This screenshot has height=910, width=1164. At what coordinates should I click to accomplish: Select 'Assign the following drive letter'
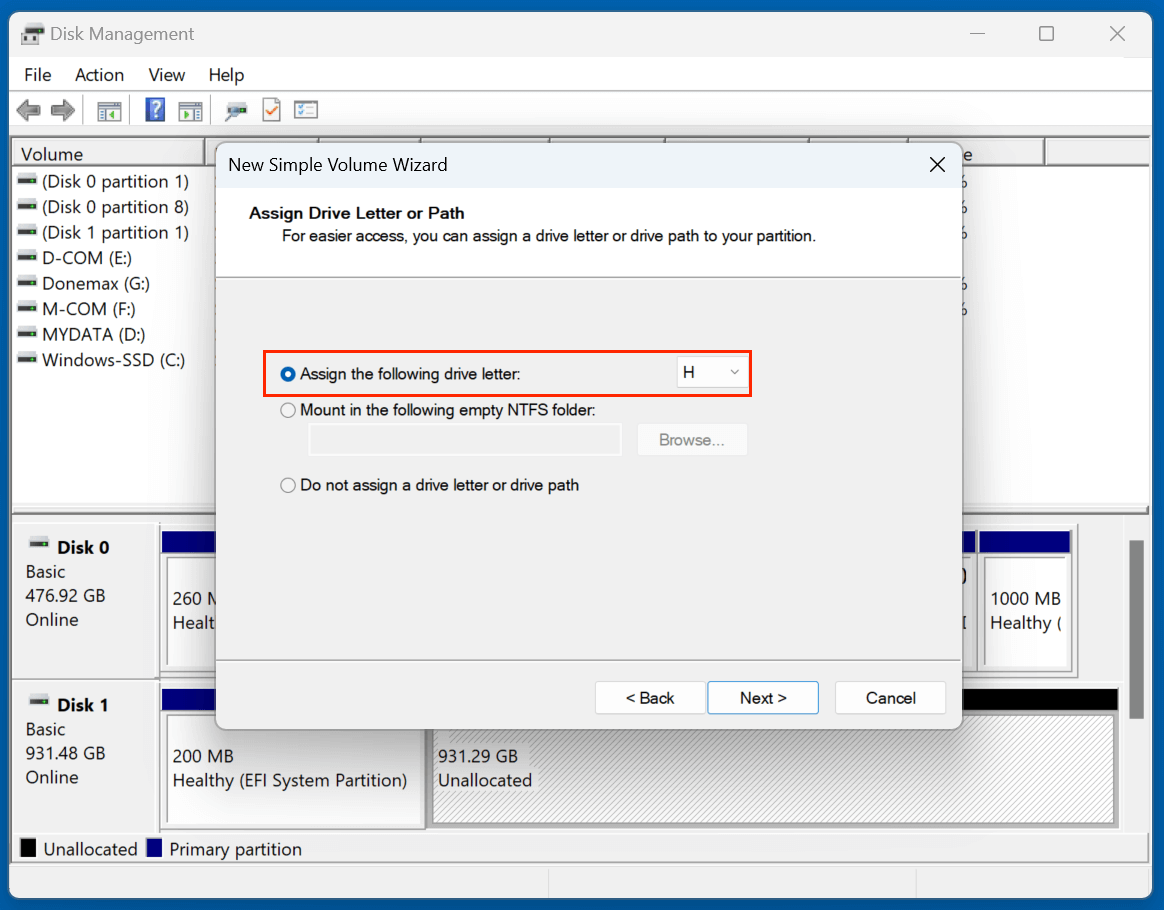coord(288,373)
